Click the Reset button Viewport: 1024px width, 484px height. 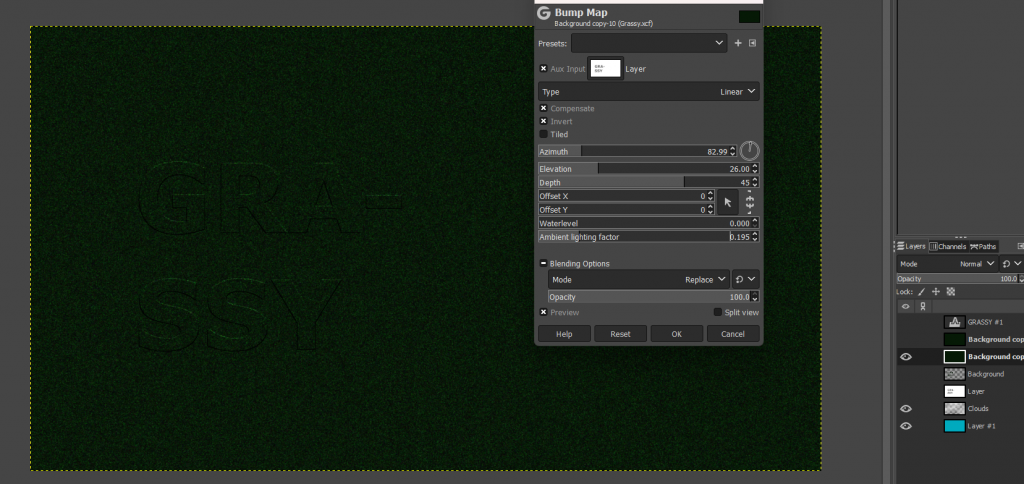point(620,334)
